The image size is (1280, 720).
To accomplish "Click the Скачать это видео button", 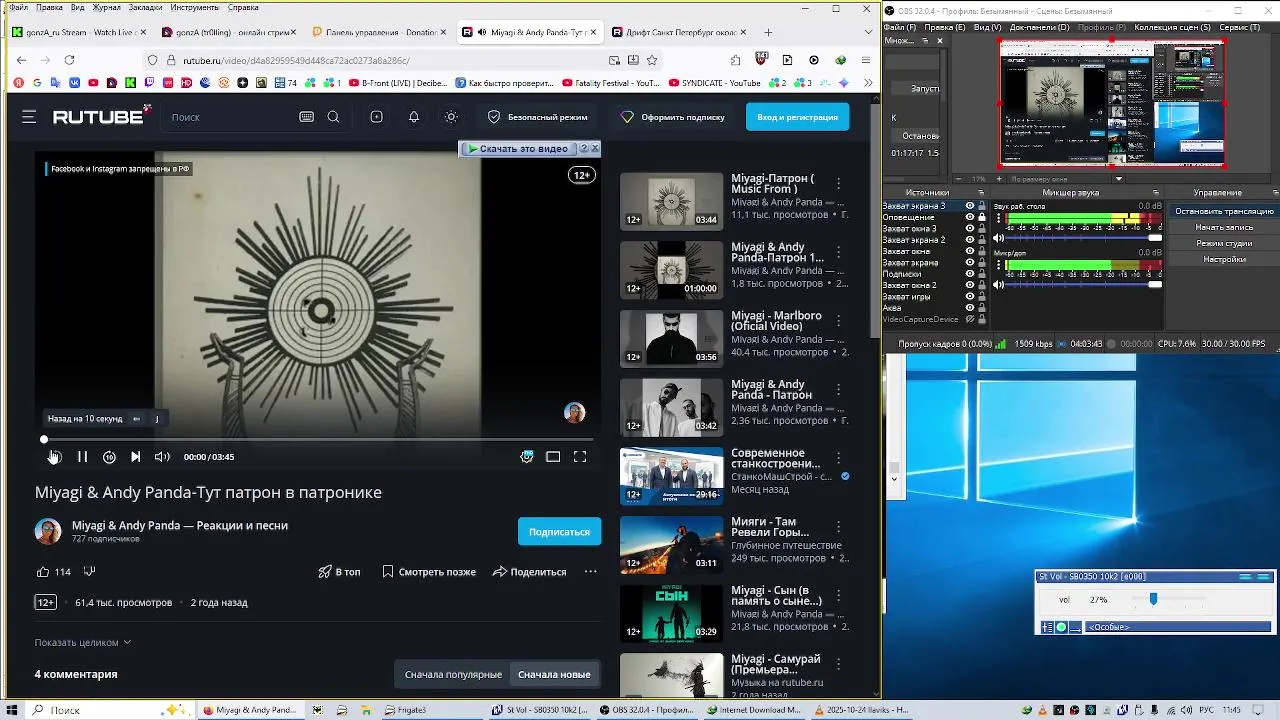I will tap(518, 149).
